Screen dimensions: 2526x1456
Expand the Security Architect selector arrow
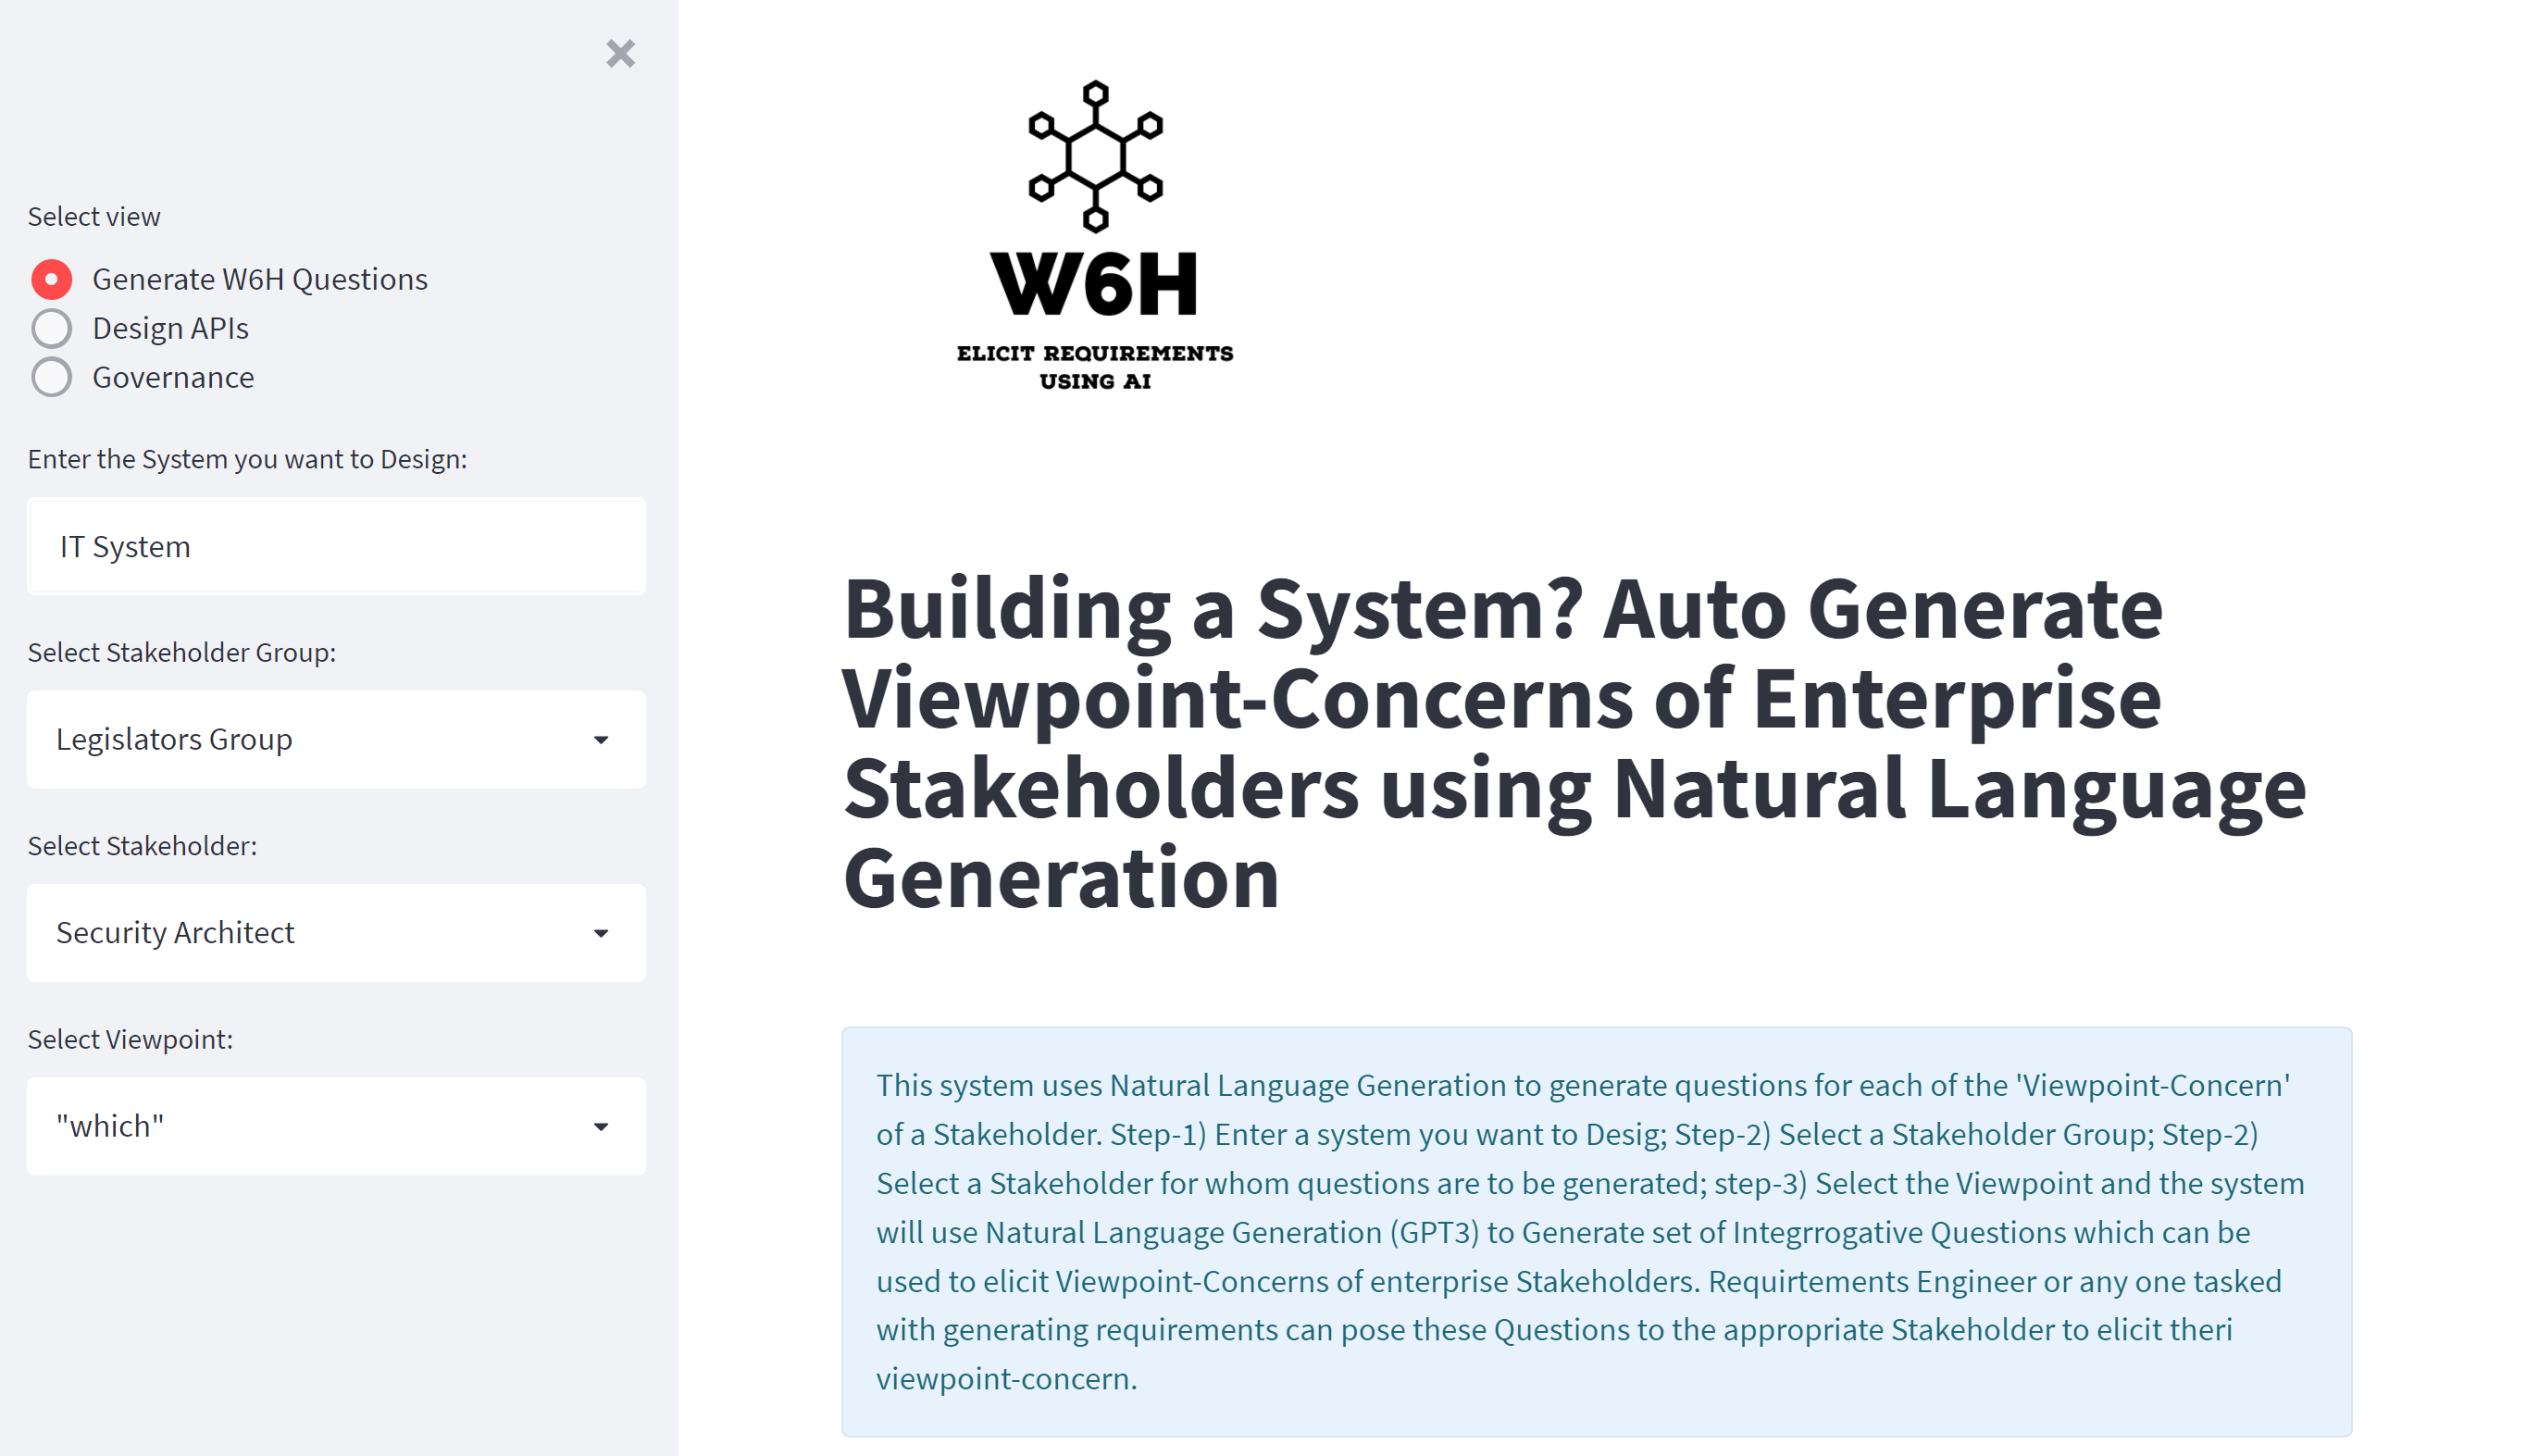(600, 932)
